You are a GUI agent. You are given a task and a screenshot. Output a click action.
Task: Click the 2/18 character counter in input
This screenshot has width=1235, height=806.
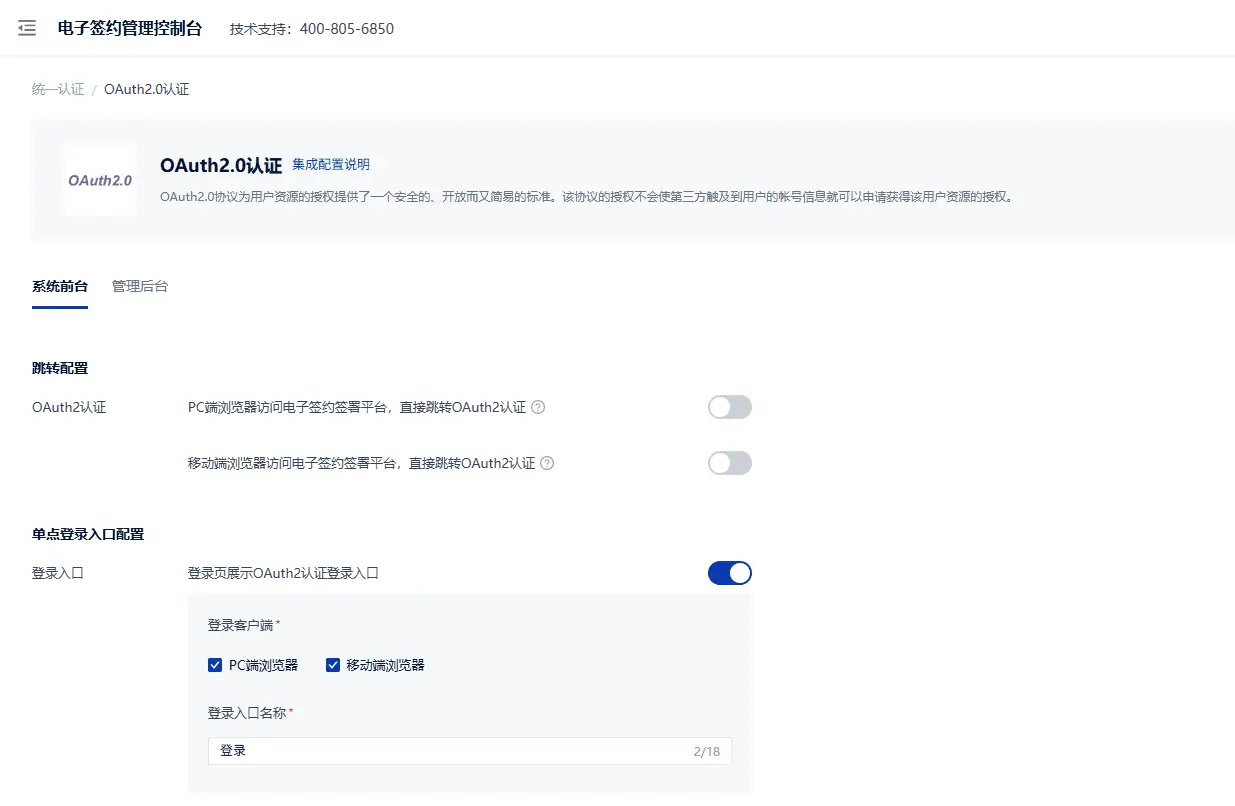pos(706,751)
